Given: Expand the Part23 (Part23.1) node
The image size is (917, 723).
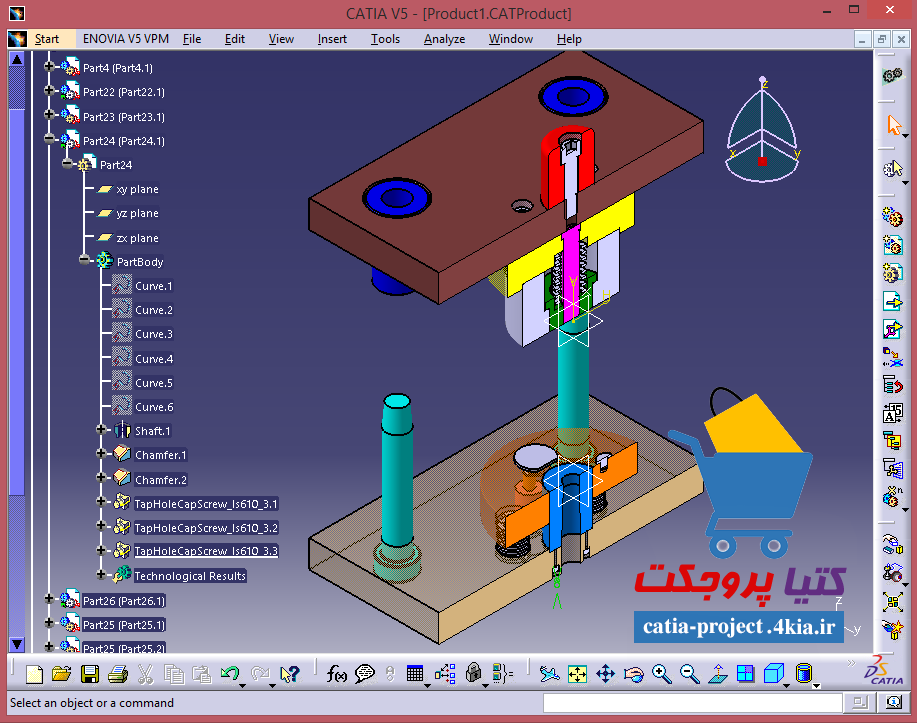Looking at the screenshot, I should coord(49,115).
